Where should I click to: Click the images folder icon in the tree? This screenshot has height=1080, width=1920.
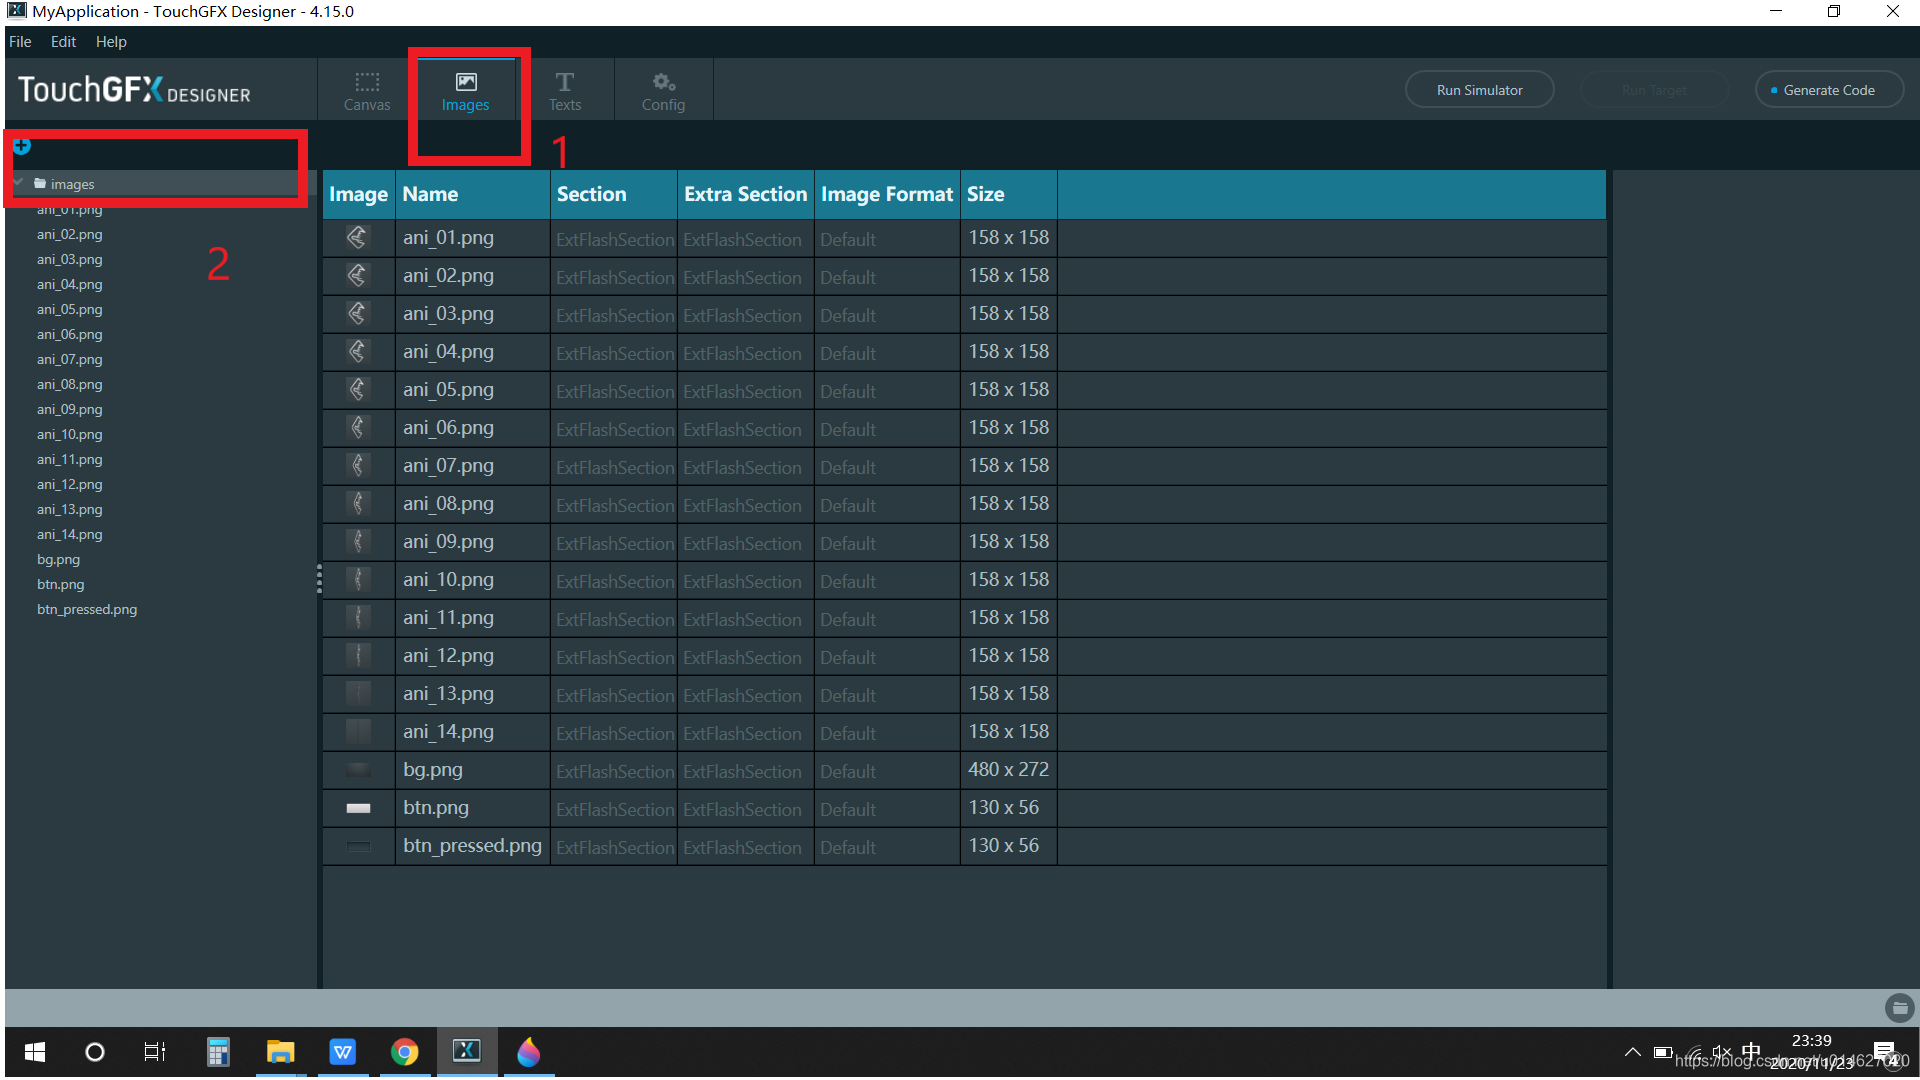(x=40, y=184)
